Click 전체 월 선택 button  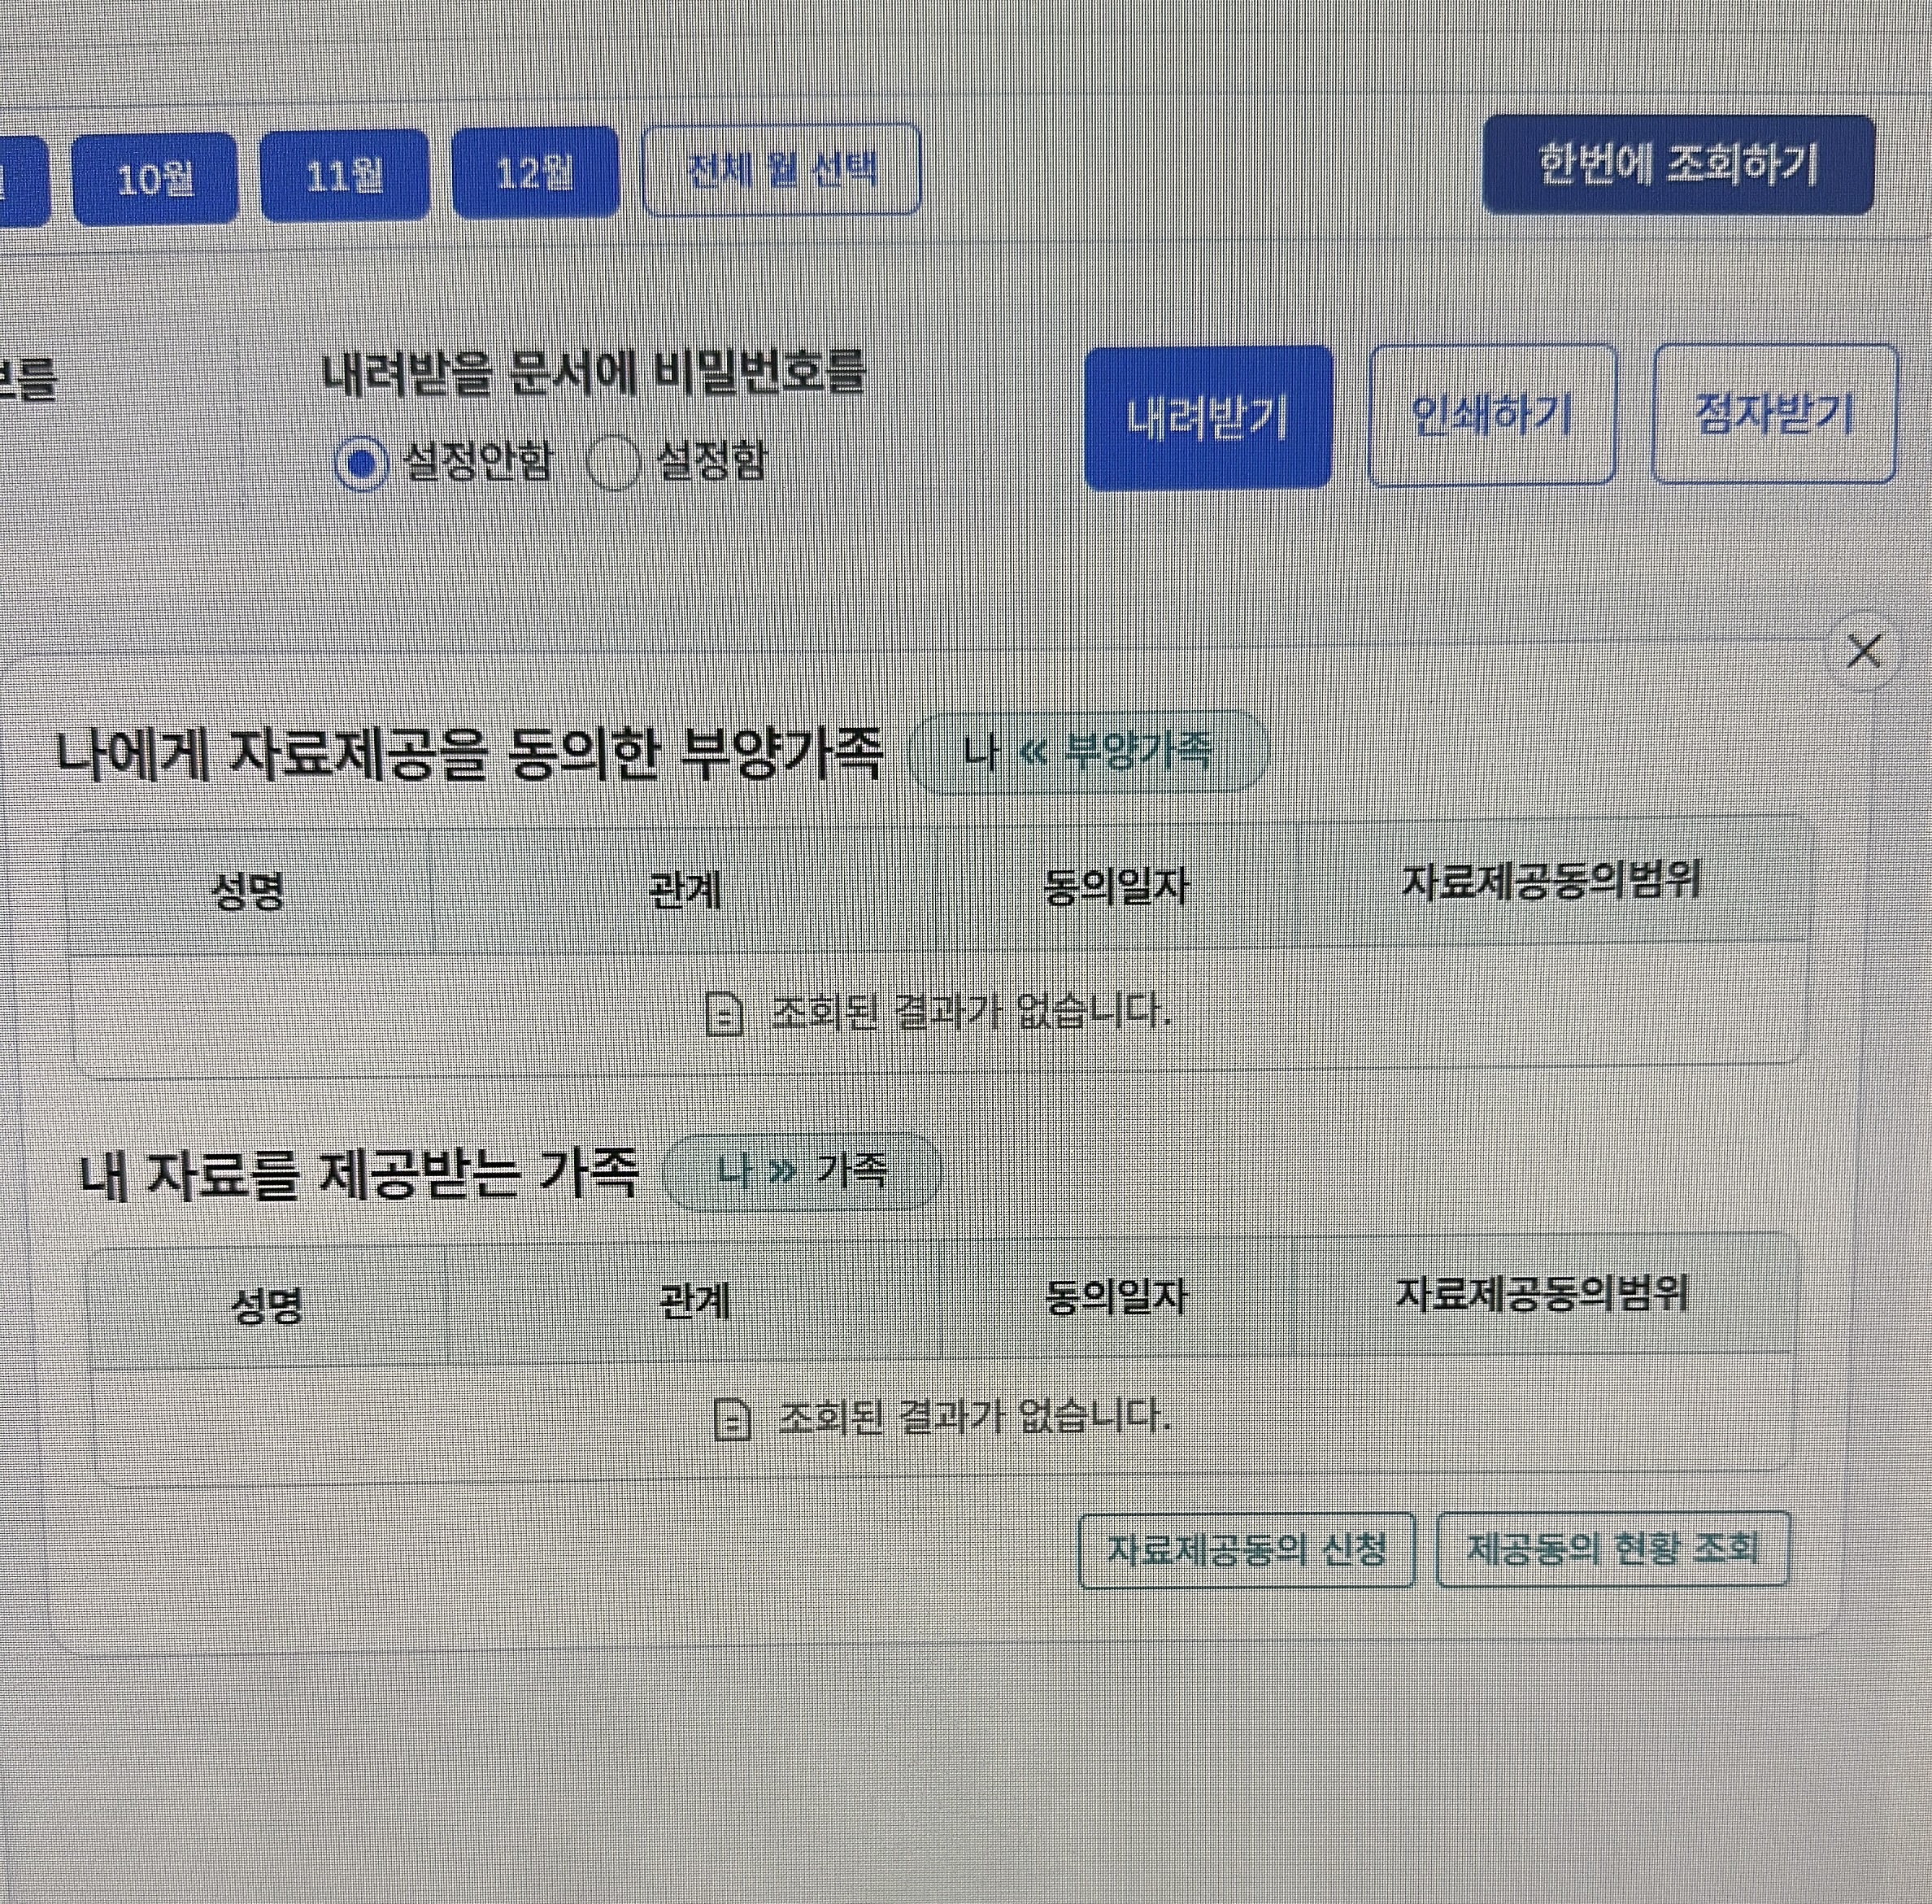pos(781,169)
